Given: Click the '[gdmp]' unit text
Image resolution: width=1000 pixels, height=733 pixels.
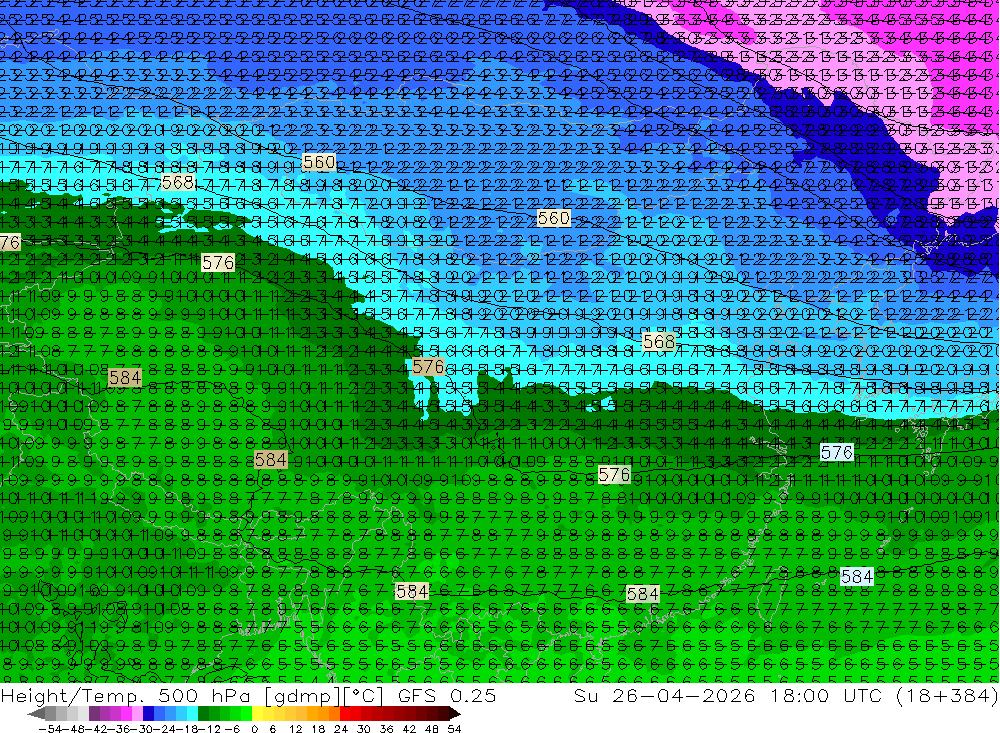Looking at the screenshot, I should point(300,696).
